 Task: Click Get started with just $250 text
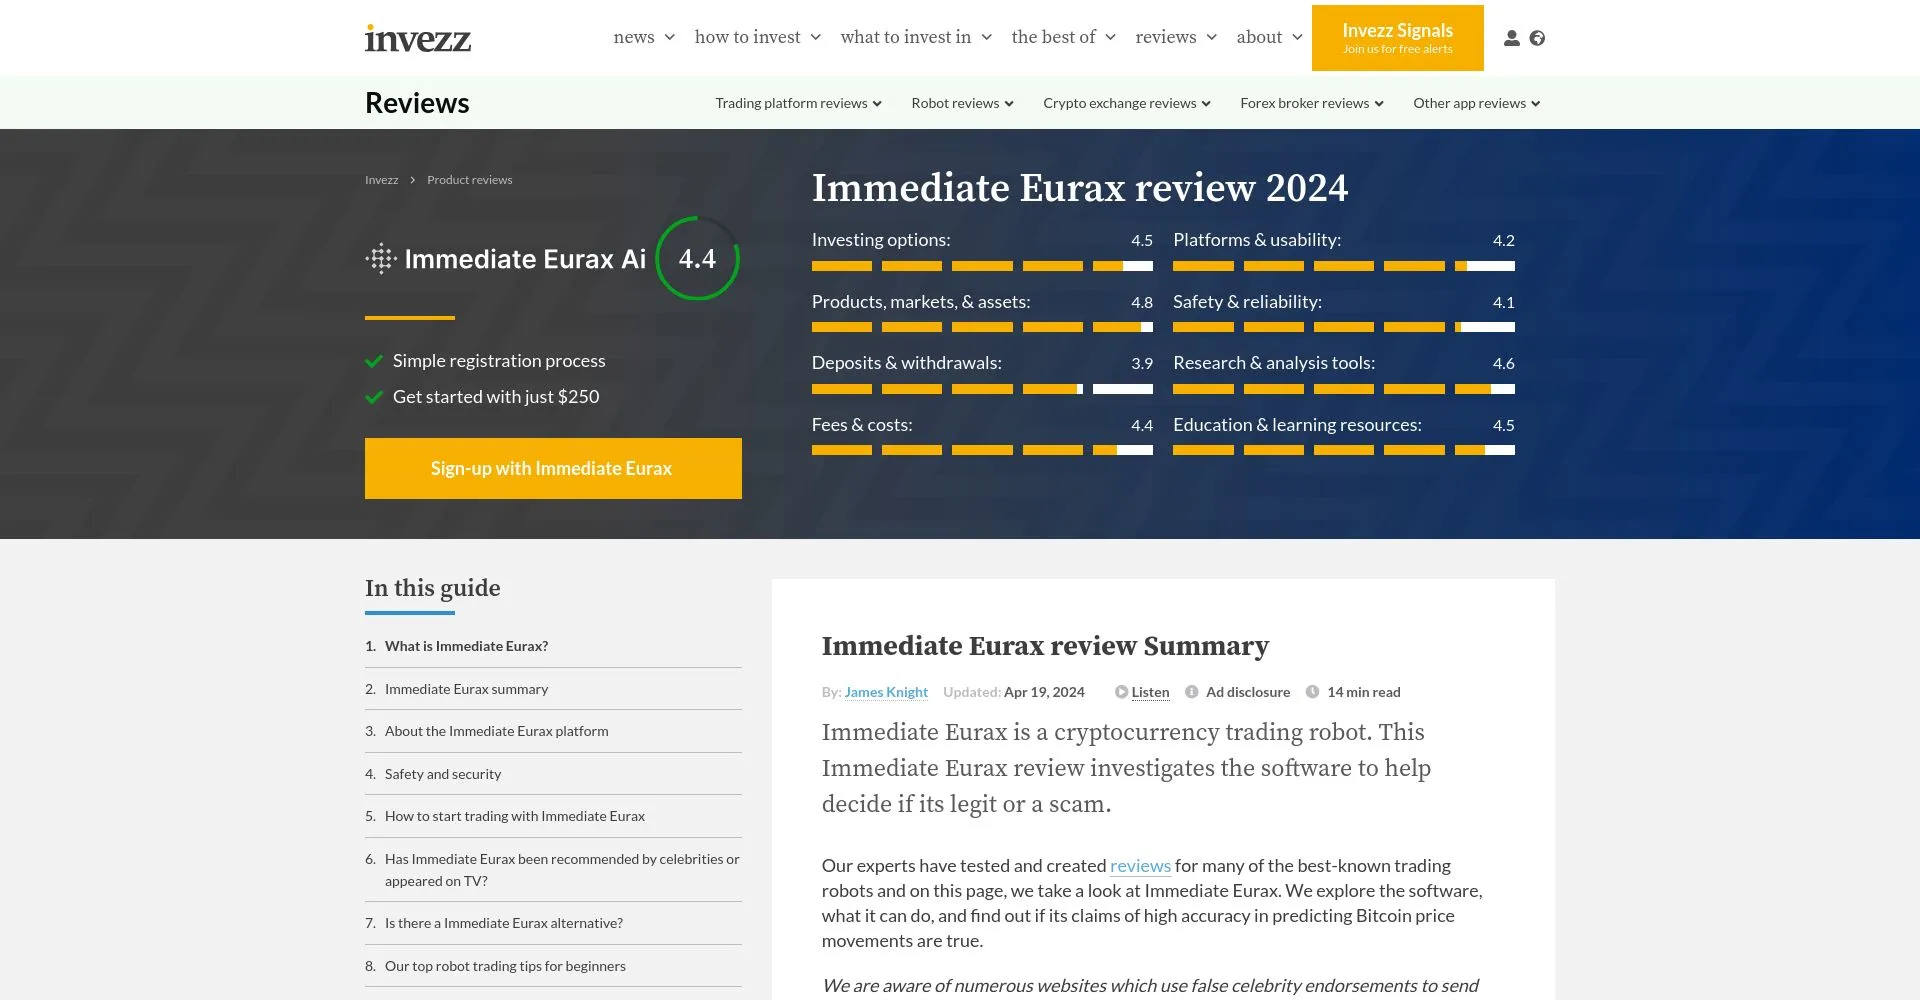496,397
